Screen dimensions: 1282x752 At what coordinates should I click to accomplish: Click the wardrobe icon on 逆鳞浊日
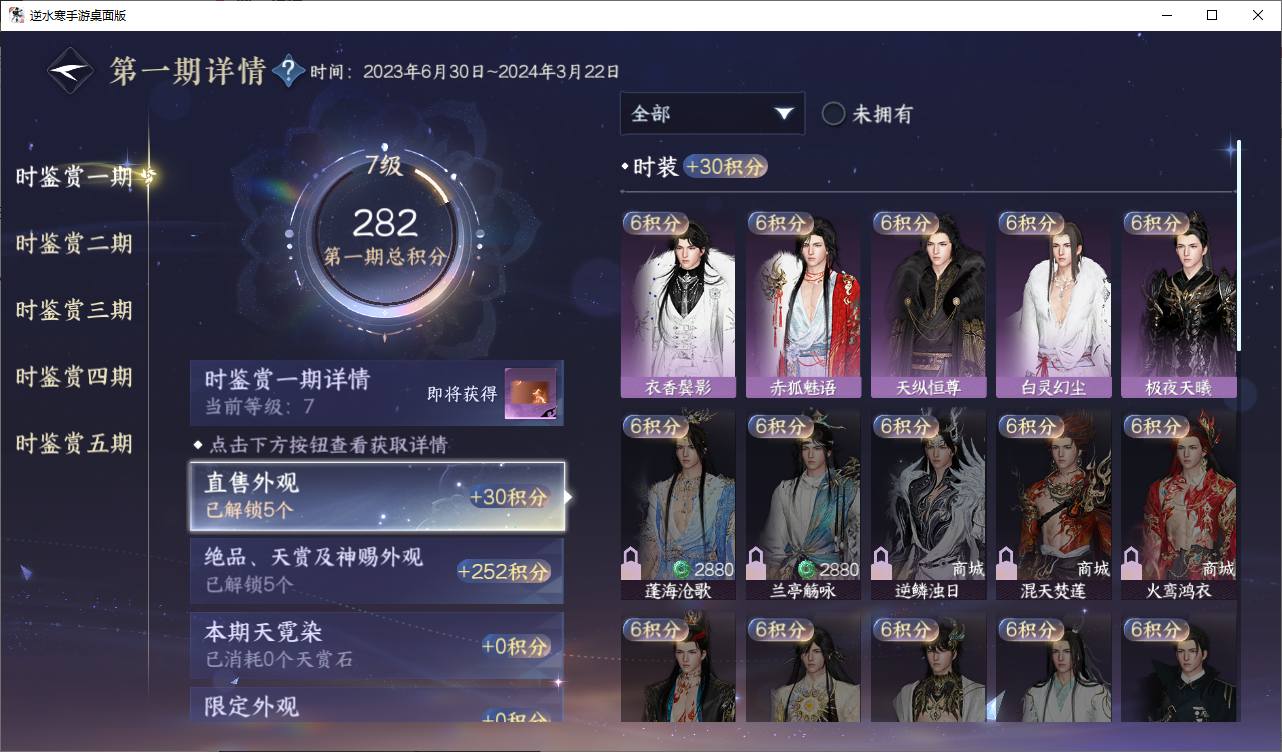click(x=881, y=563)
